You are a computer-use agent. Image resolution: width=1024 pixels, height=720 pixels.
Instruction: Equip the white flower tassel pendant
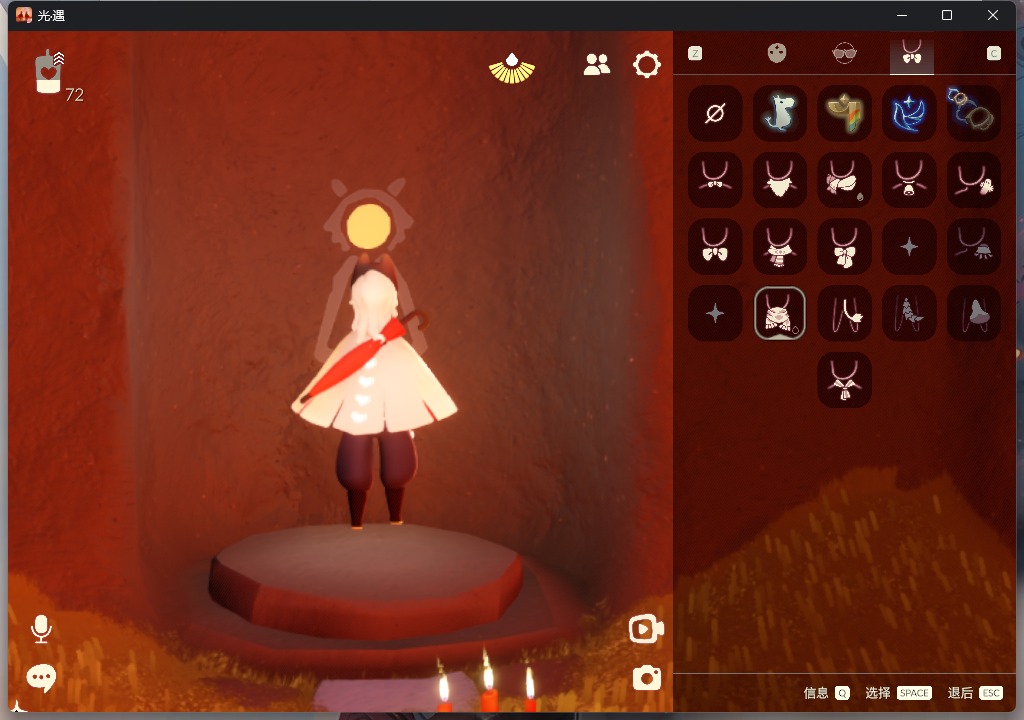coord(844,313)
